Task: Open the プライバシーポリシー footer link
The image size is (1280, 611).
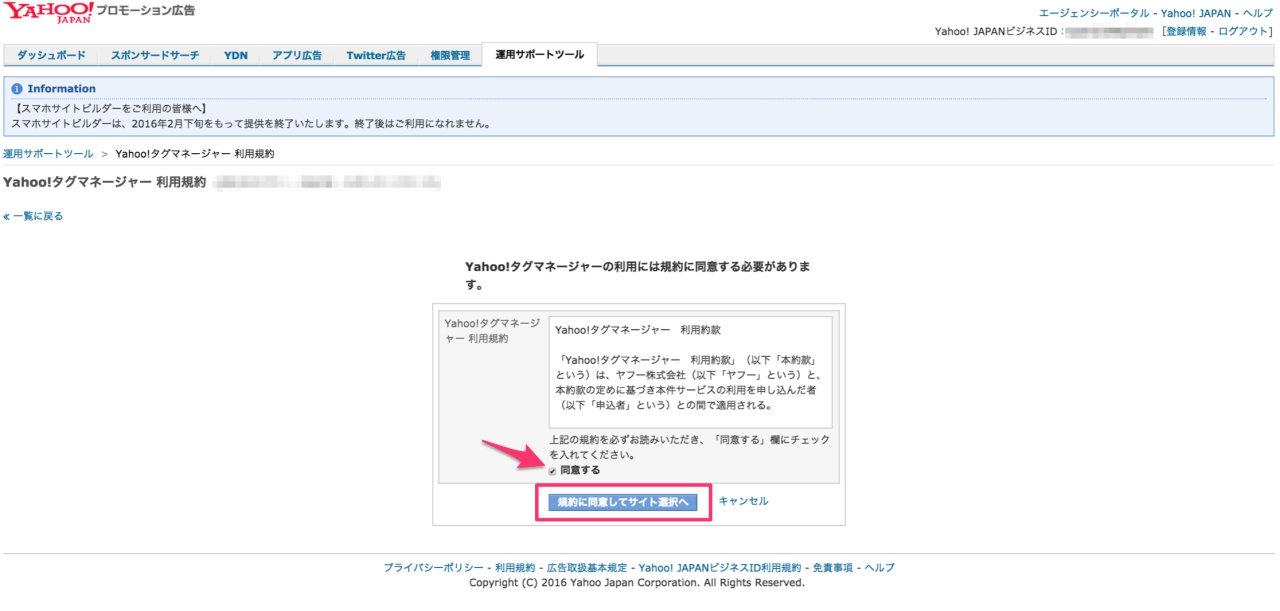Action: coord(433,567)
